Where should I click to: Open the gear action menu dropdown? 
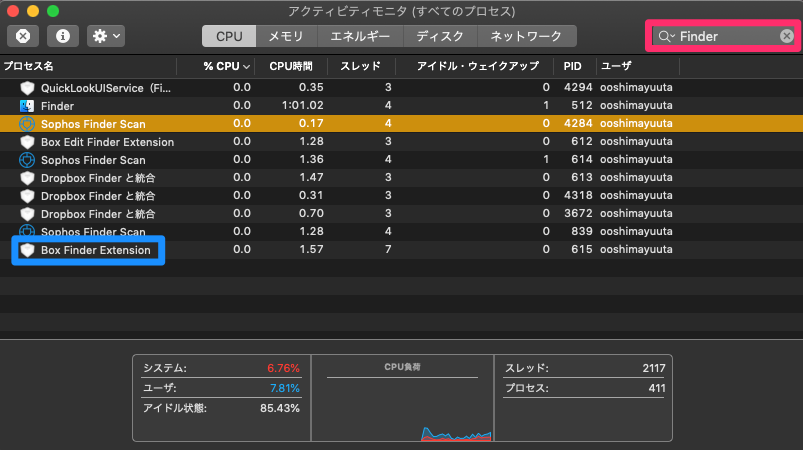pyautogui.click(x=106, y=36)
